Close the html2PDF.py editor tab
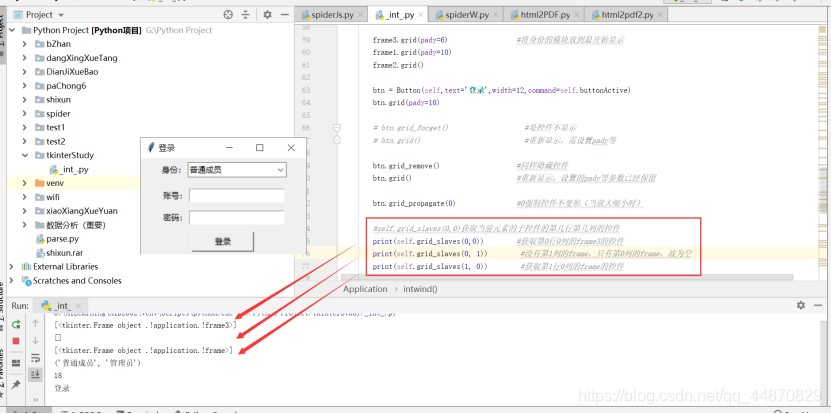The width and height of the screenshot is (831, 414). [577, 15]
